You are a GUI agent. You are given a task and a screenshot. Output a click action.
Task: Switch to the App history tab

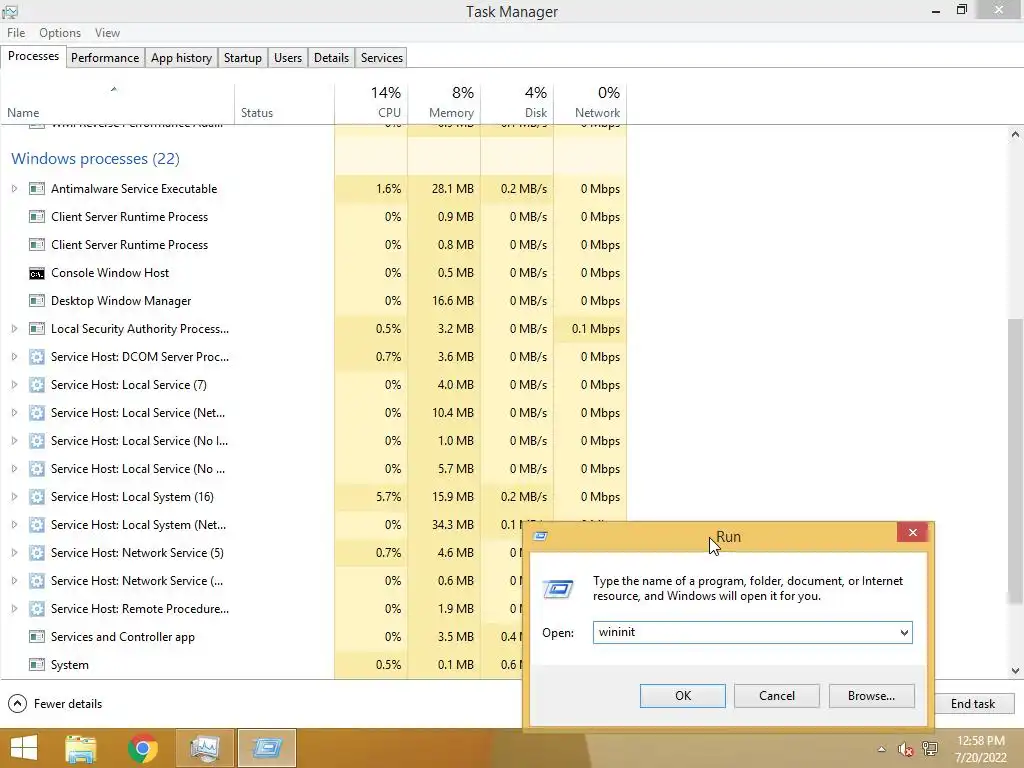(x=182, y=57)
